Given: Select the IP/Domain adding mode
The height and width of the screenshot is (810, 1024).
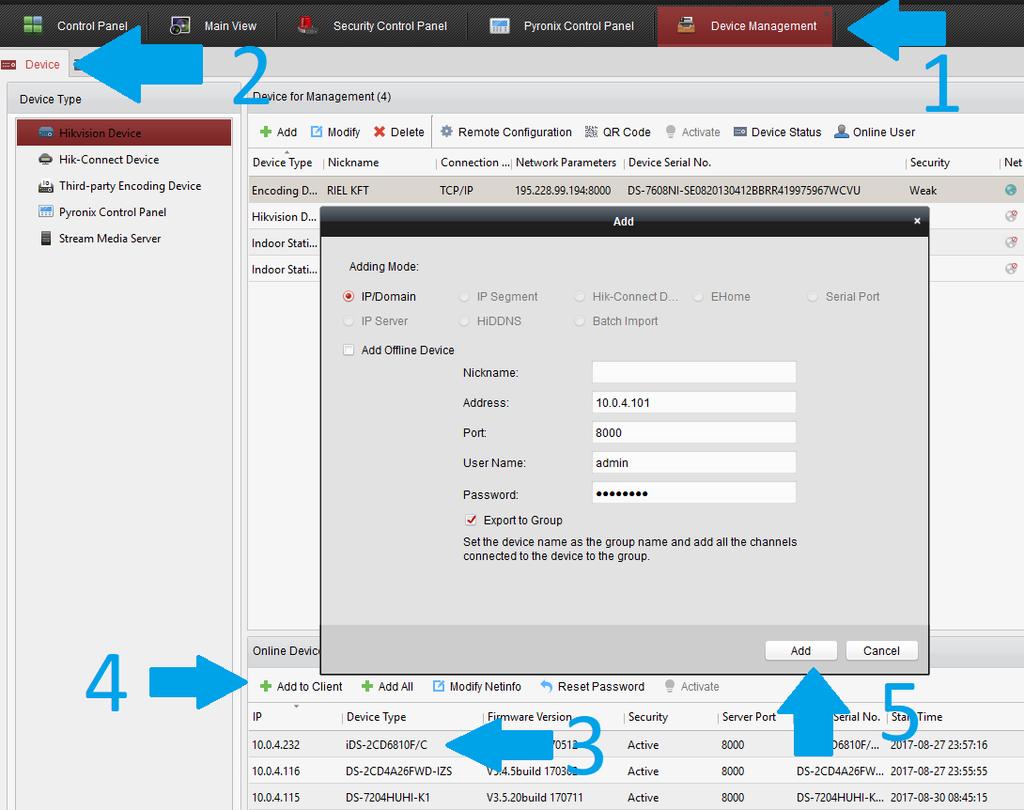Looking at the screenshot, I should 380,297.
